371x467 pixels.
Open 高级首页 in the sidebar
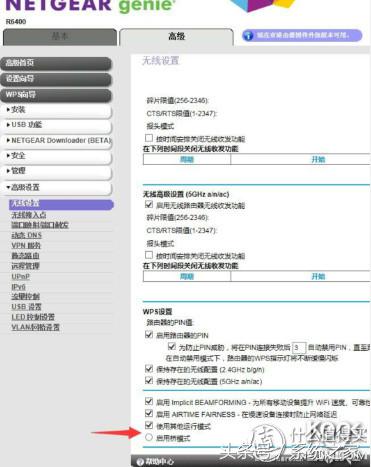(56, 63)
